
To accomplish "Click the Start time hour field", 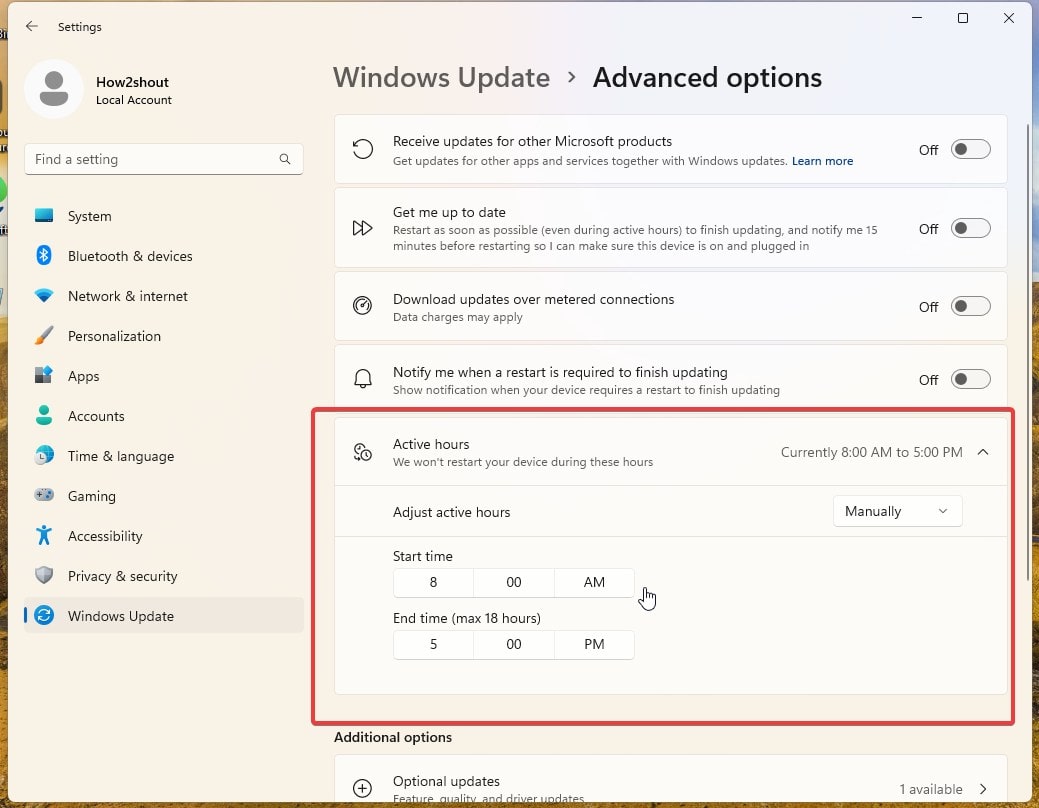I will [433, 583].
